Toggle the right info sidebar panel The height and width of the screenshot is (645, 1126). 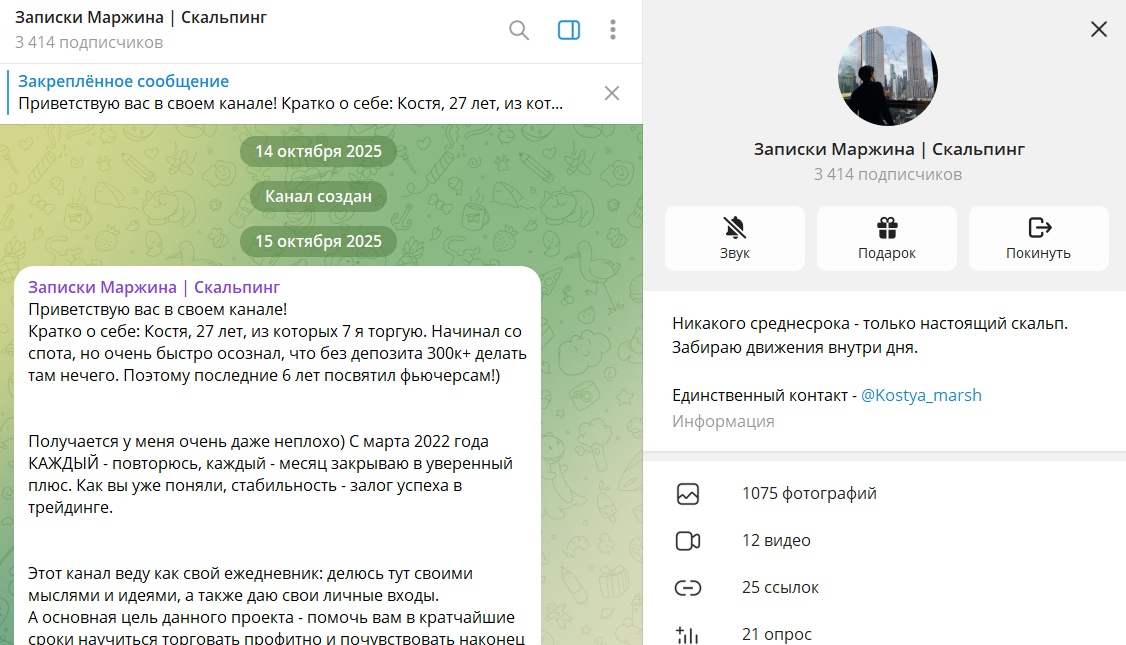[569, 30]
